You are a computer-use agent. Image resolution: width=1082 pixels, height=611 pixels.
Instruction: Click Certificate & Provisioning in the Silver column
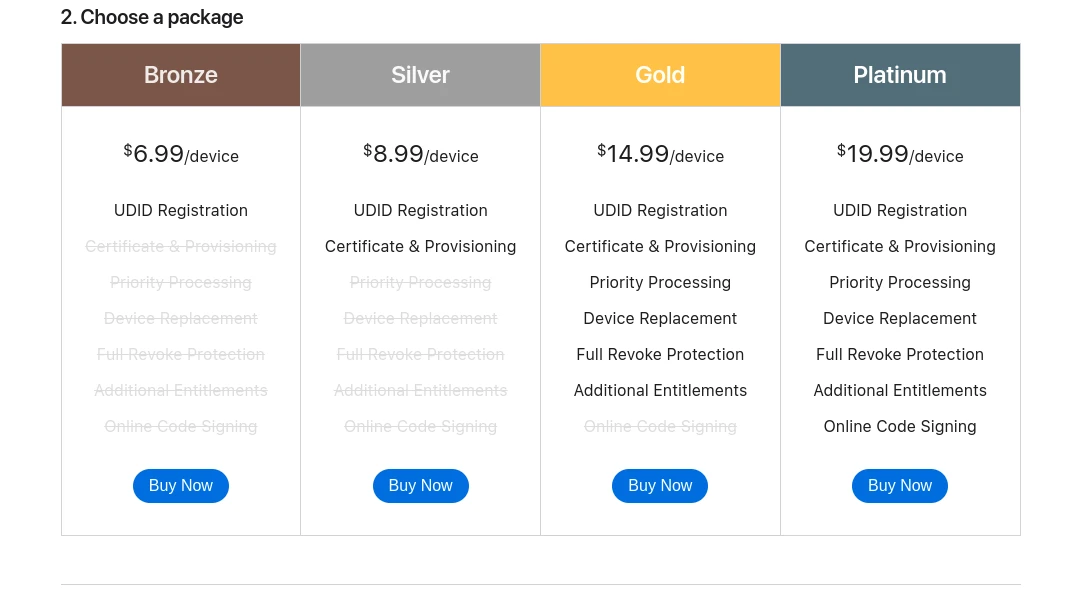click(421, 247)
